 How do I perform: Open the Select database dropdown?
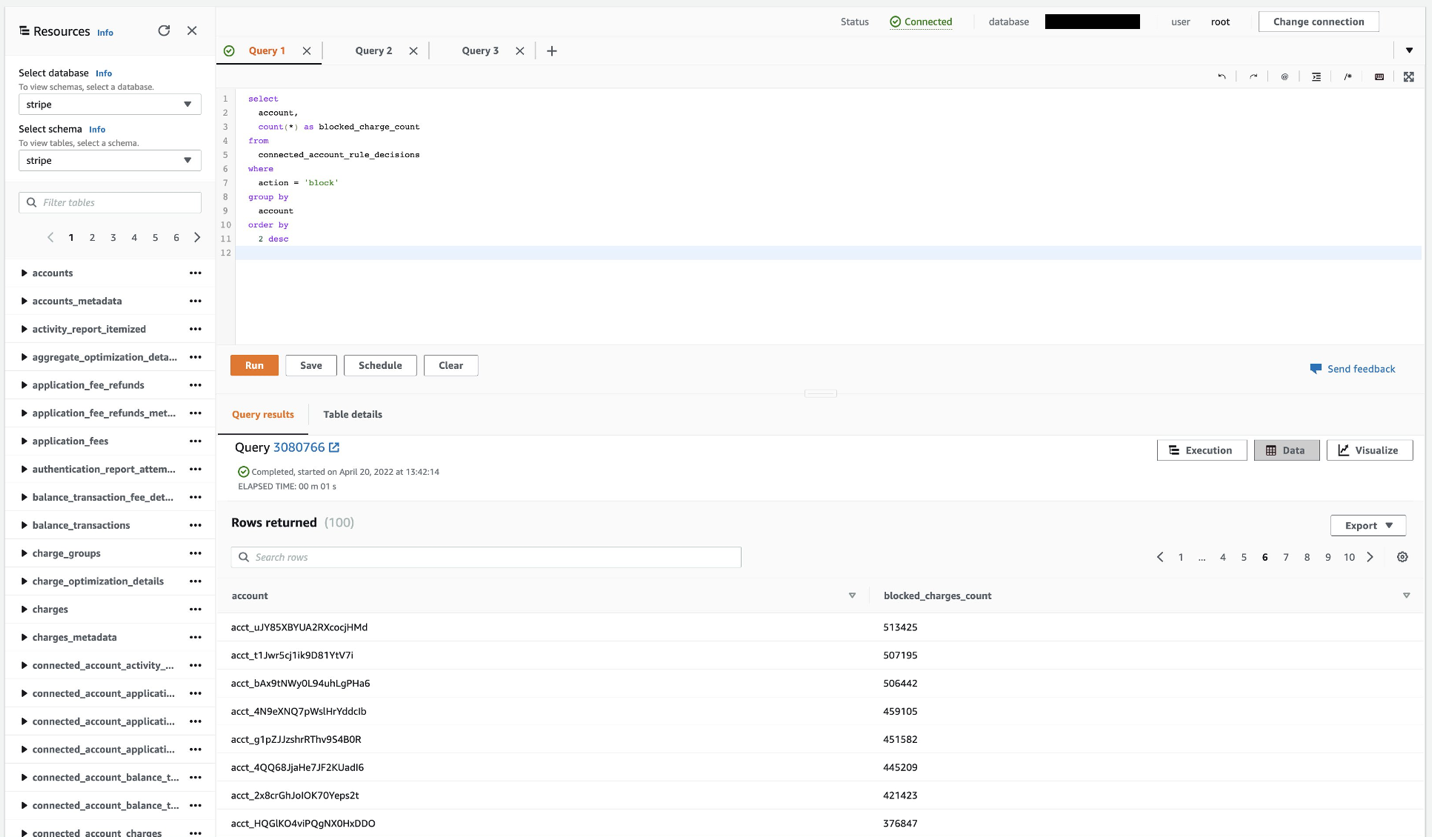pos(110,104)
